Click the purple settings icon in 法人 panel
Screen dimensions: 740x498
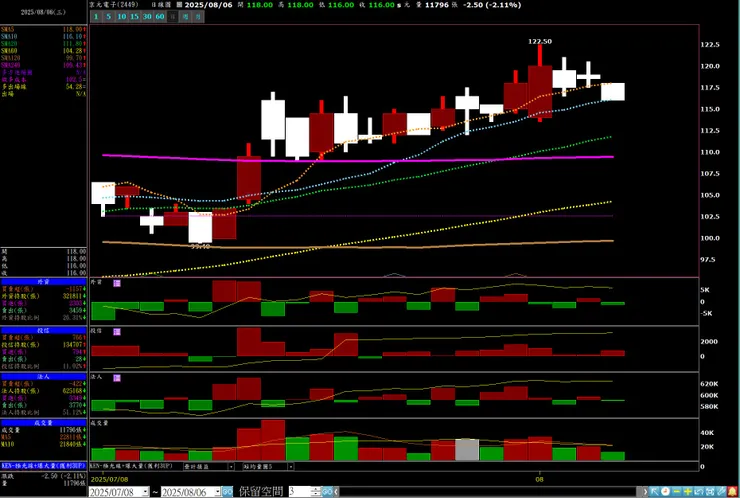pyautogui.click(x=117, y=378)
